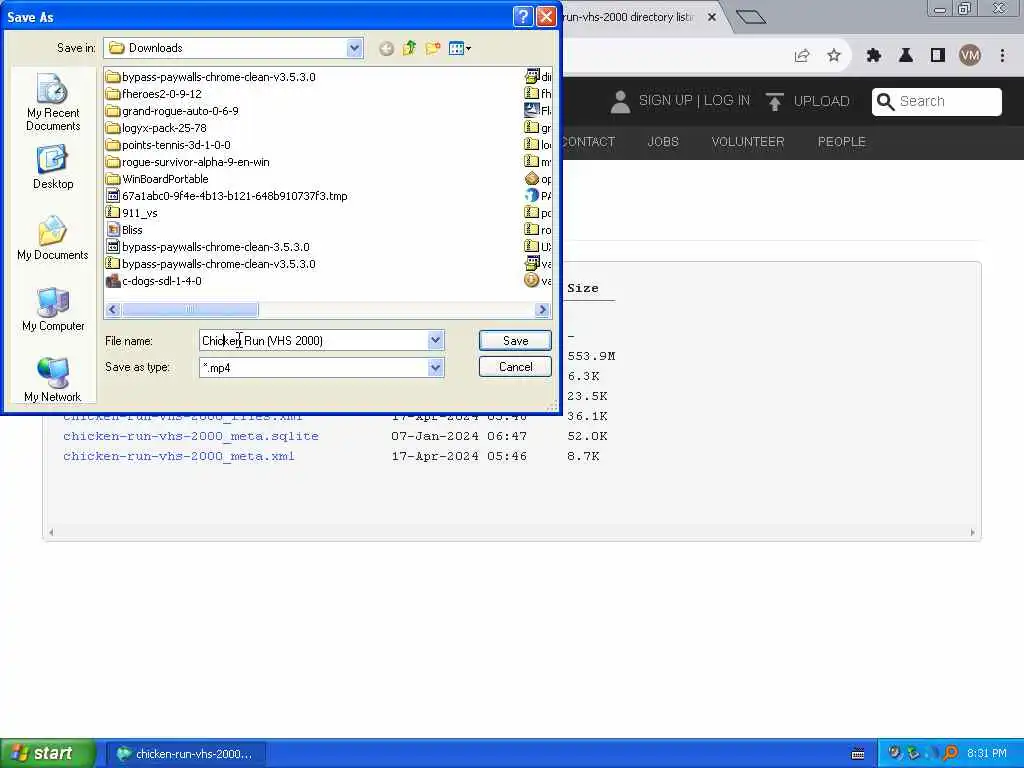Viewport: 1024px width, 768px height.
Task: Select the WinBoardPortable folder
Action: click(157, 179)
